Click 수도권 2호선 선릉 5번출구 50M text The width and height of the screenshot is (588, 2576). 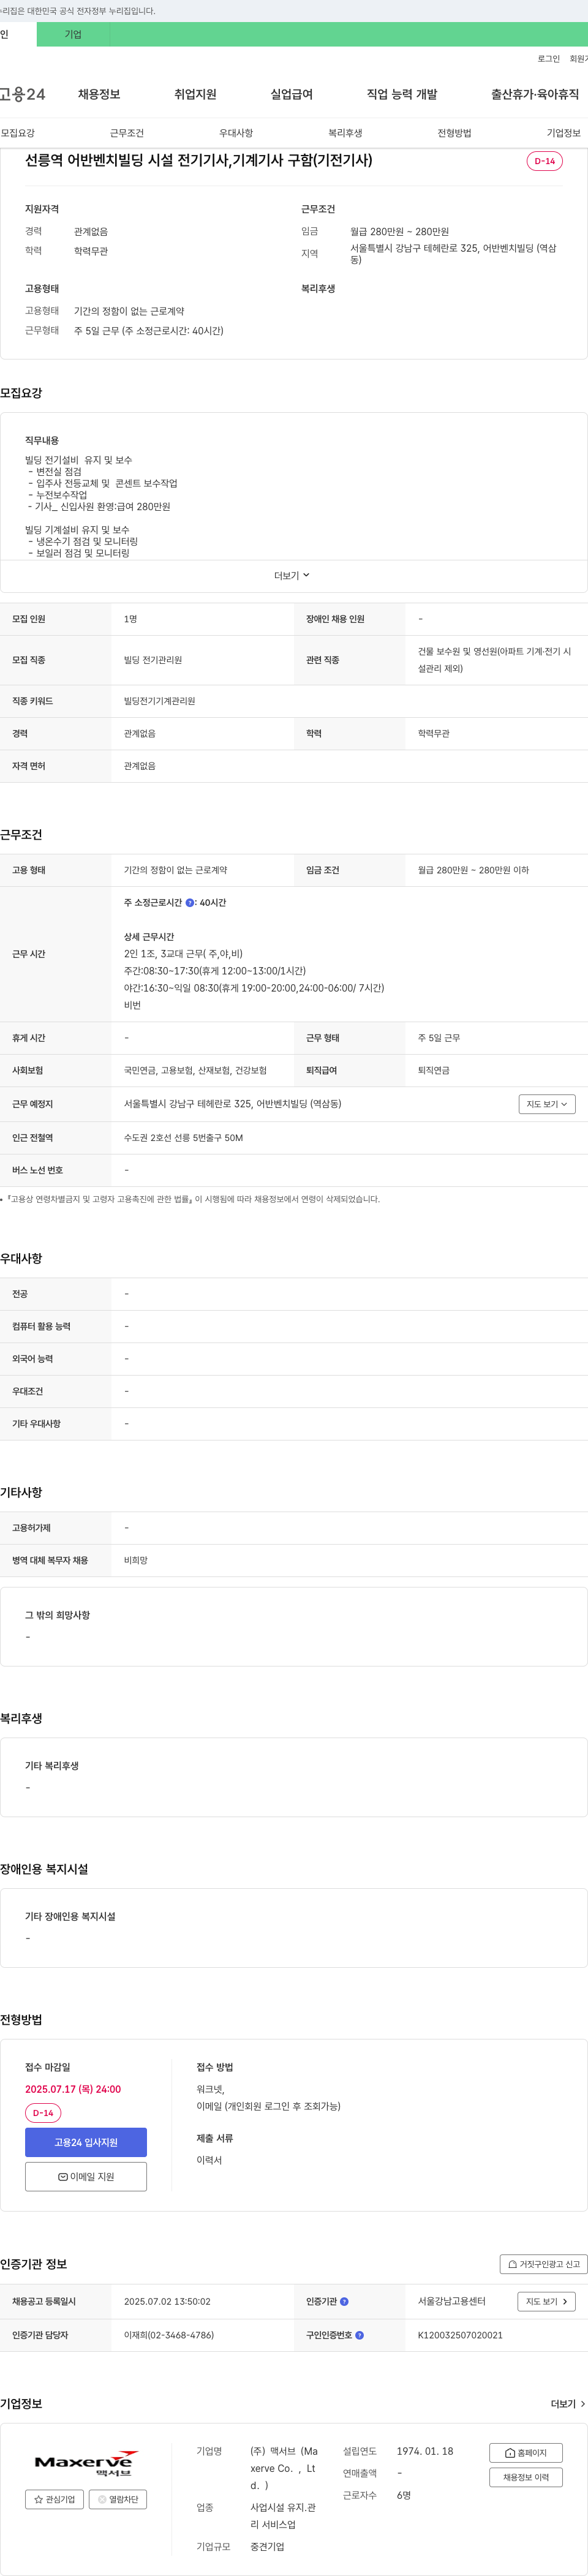[183, 1138]
